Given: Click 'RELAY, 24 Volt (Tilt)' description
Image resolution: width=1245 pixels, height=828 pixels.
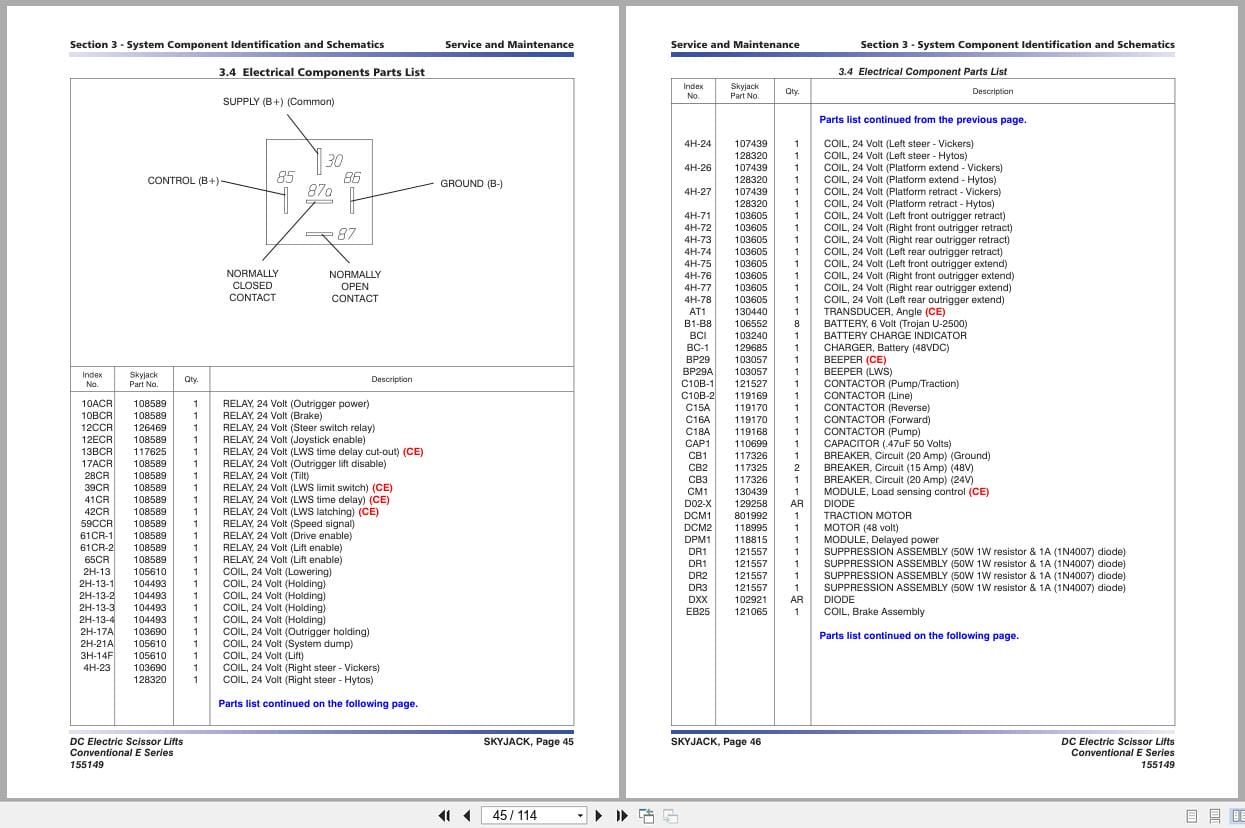Looking at the screenshot, I should point(266,476).
